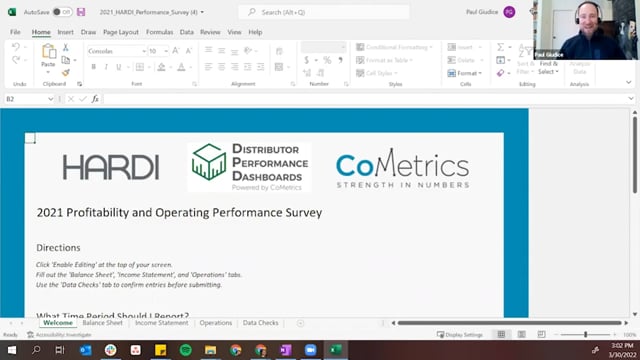Click the Insert Function fx button
Screen dimensions: 640x360
coord(95,99)
